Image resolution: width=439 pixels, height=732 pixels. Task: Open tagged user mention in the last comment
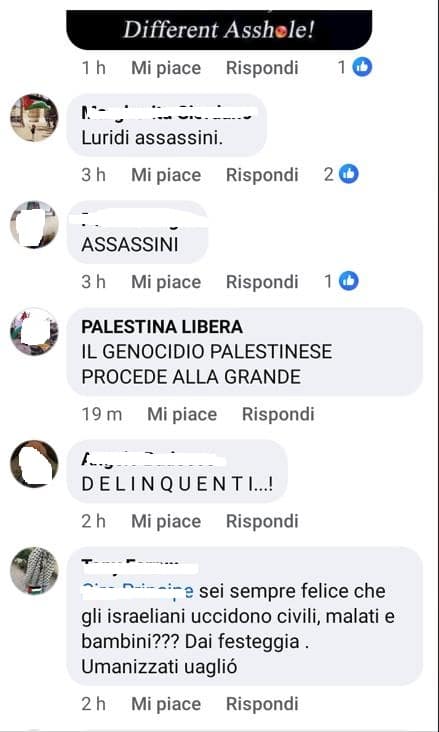[x=137, y=591]
